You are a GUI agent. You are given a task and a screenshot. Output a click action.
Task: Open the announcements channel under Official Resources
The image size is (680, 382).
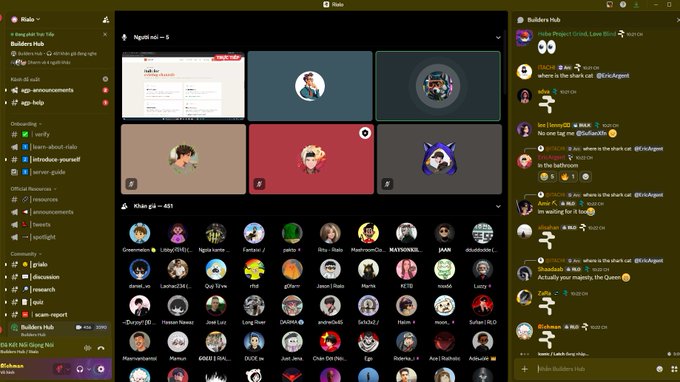(52, 212)
